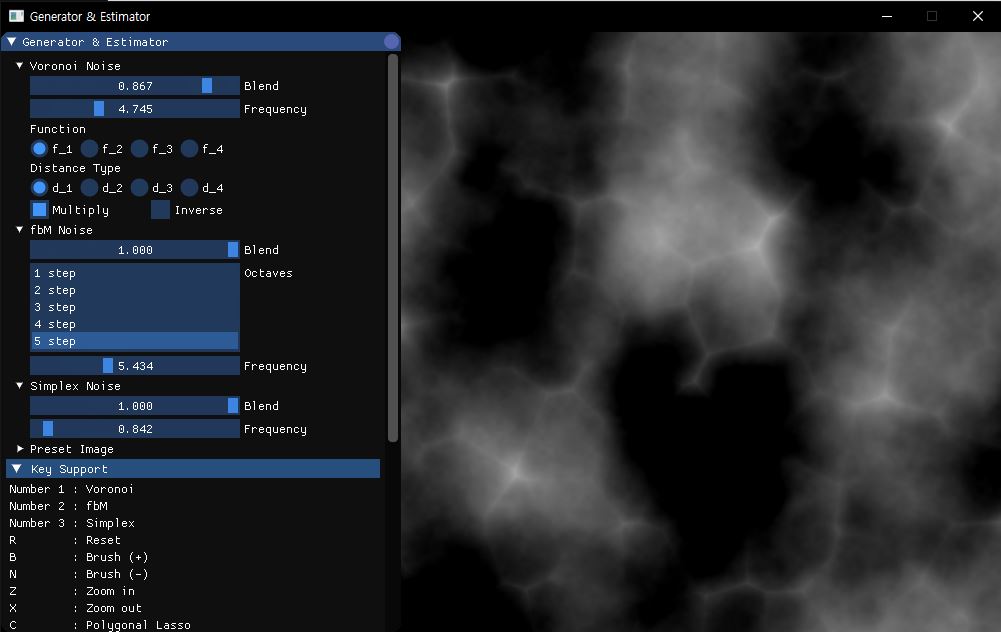Enable the Inverse checkbox
The image size is (1001, 632).
[160, 209]
